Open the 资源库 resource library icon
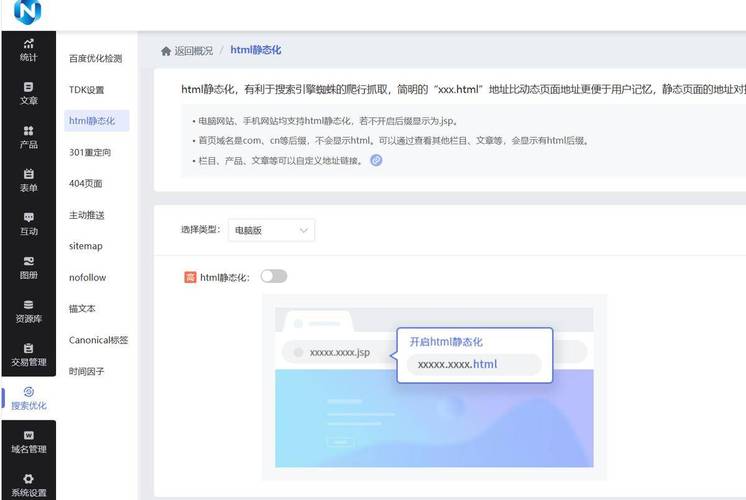The height and width of the screenshot is (500, 746). pos(28,305)
